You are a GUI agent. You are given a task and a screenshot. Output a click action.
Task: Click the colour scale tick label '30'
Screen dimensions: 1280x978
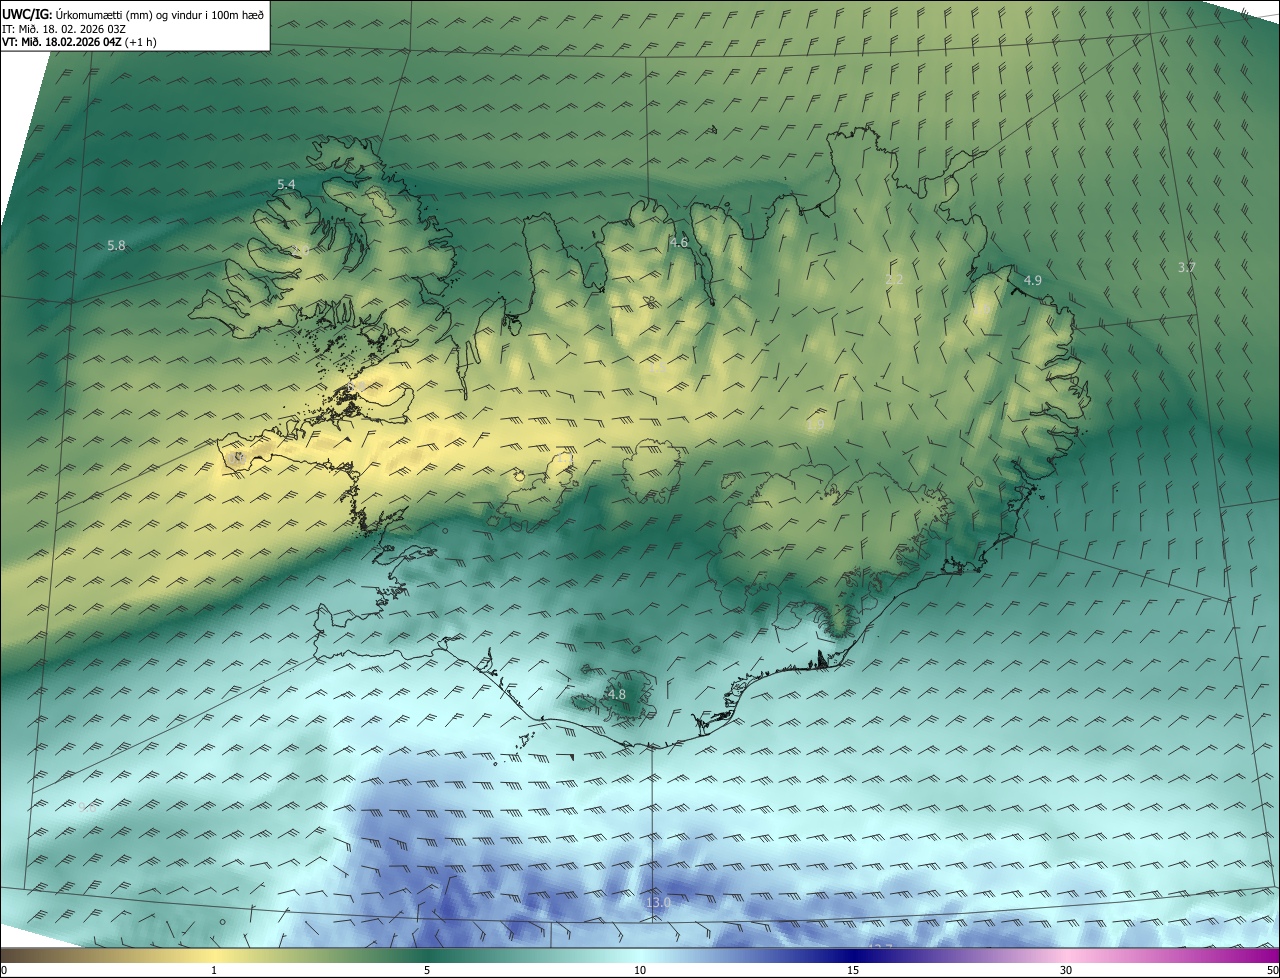tap(1066, 970)
